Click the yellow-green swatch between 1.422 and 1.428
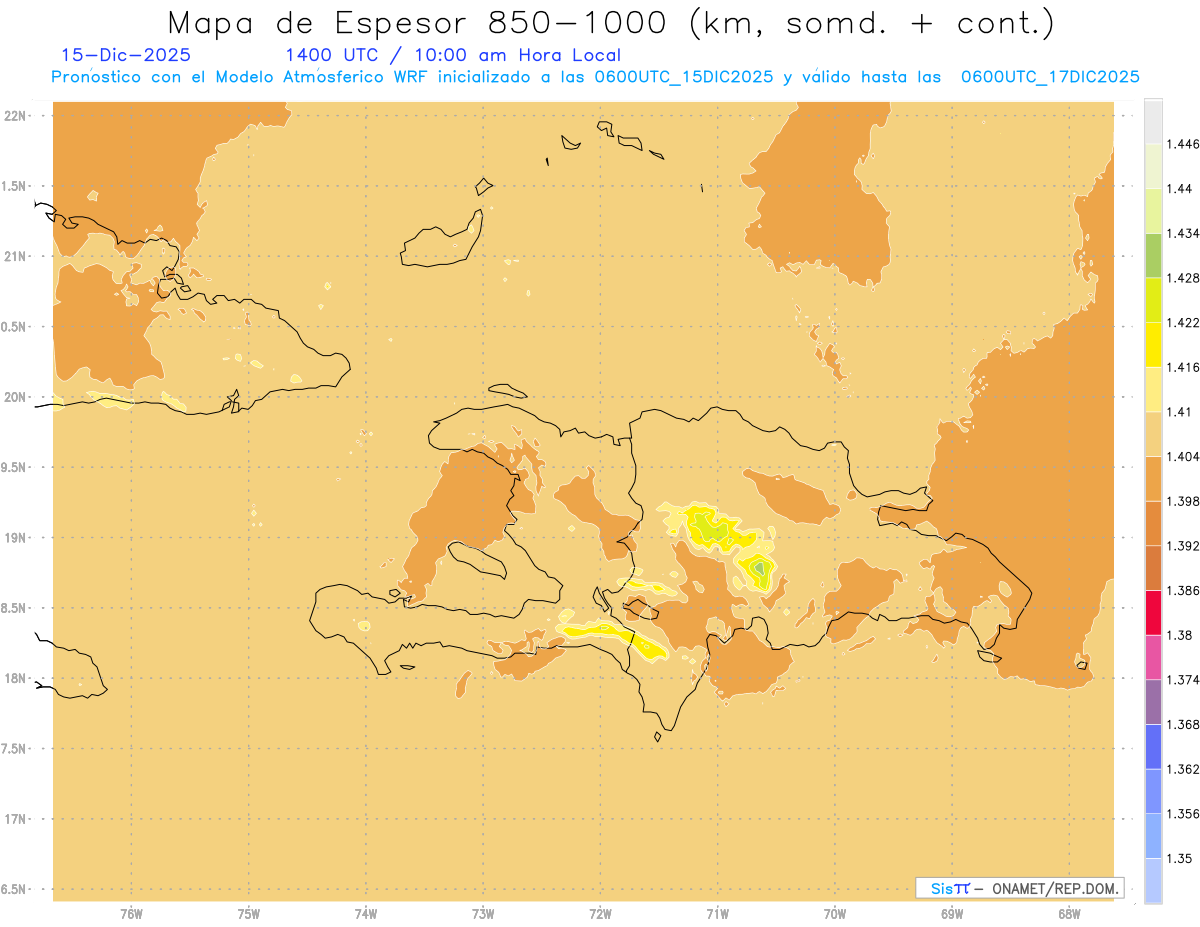This screenshot has height=927, width=1200. coord(1153,300)
